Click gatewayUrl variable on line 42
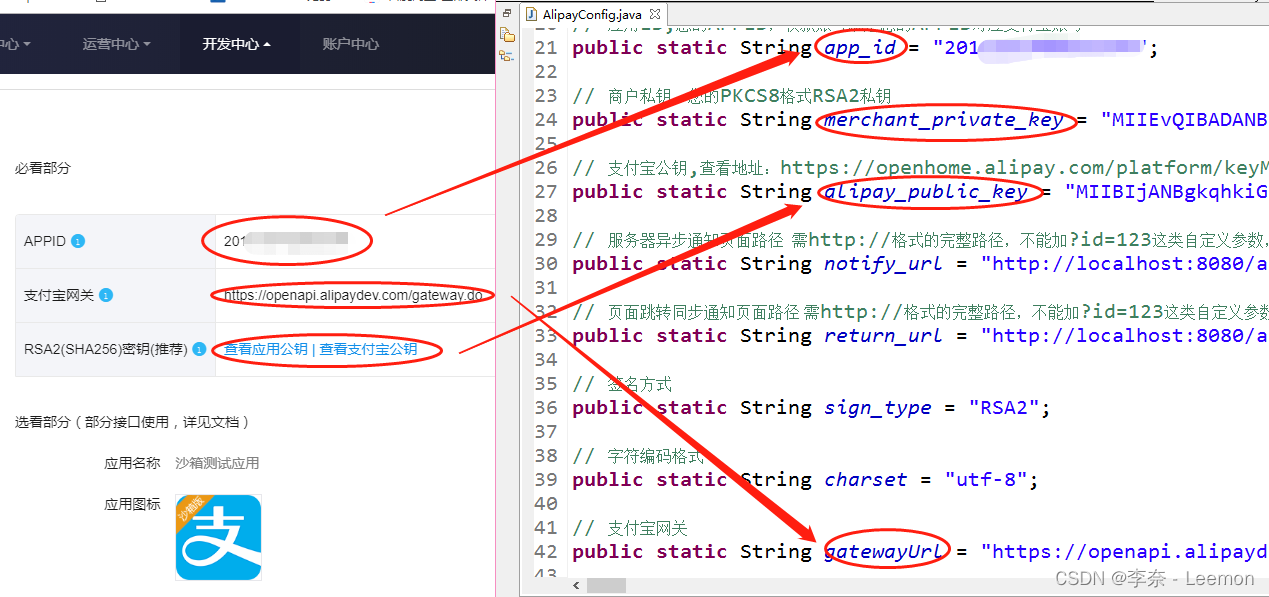Screen dimensions: 1269x597 (884, 552)
